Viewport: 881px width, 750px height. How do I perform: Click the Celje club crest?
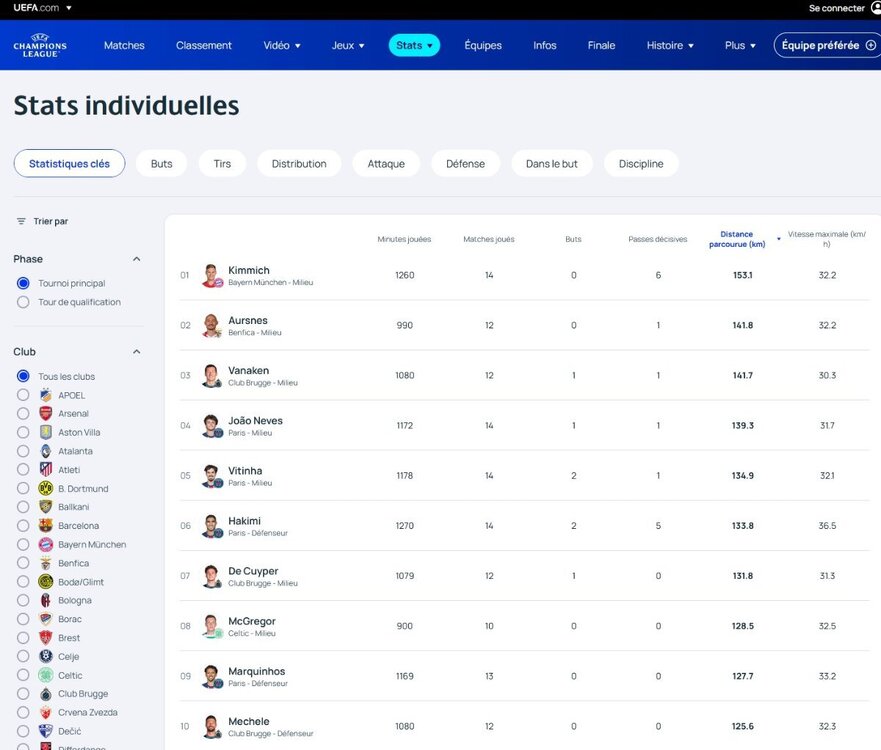(46, 656)
